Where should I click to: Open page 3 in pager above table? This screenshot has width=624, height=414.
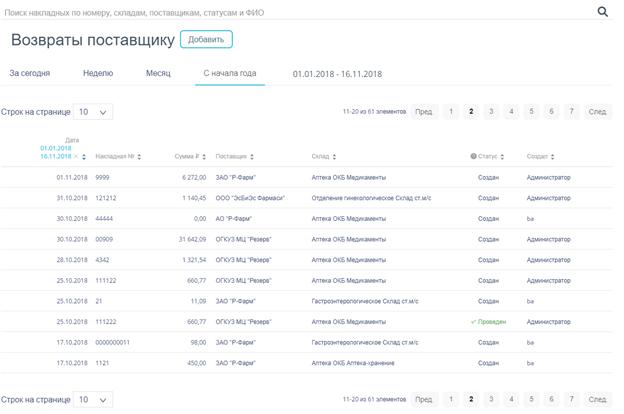[491, 111]
